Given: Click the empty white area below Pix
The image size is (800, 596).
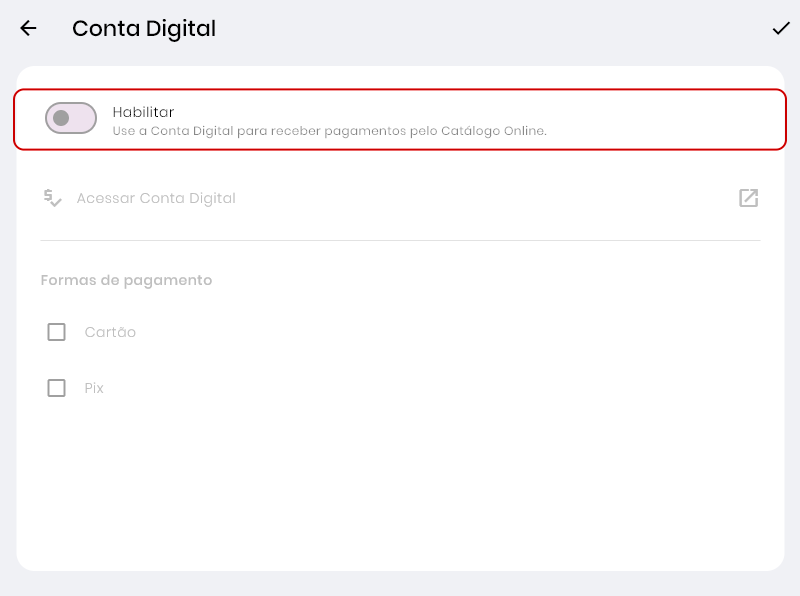Looking at the screenshot, I should pyautogui.click(x=400, y=480).
